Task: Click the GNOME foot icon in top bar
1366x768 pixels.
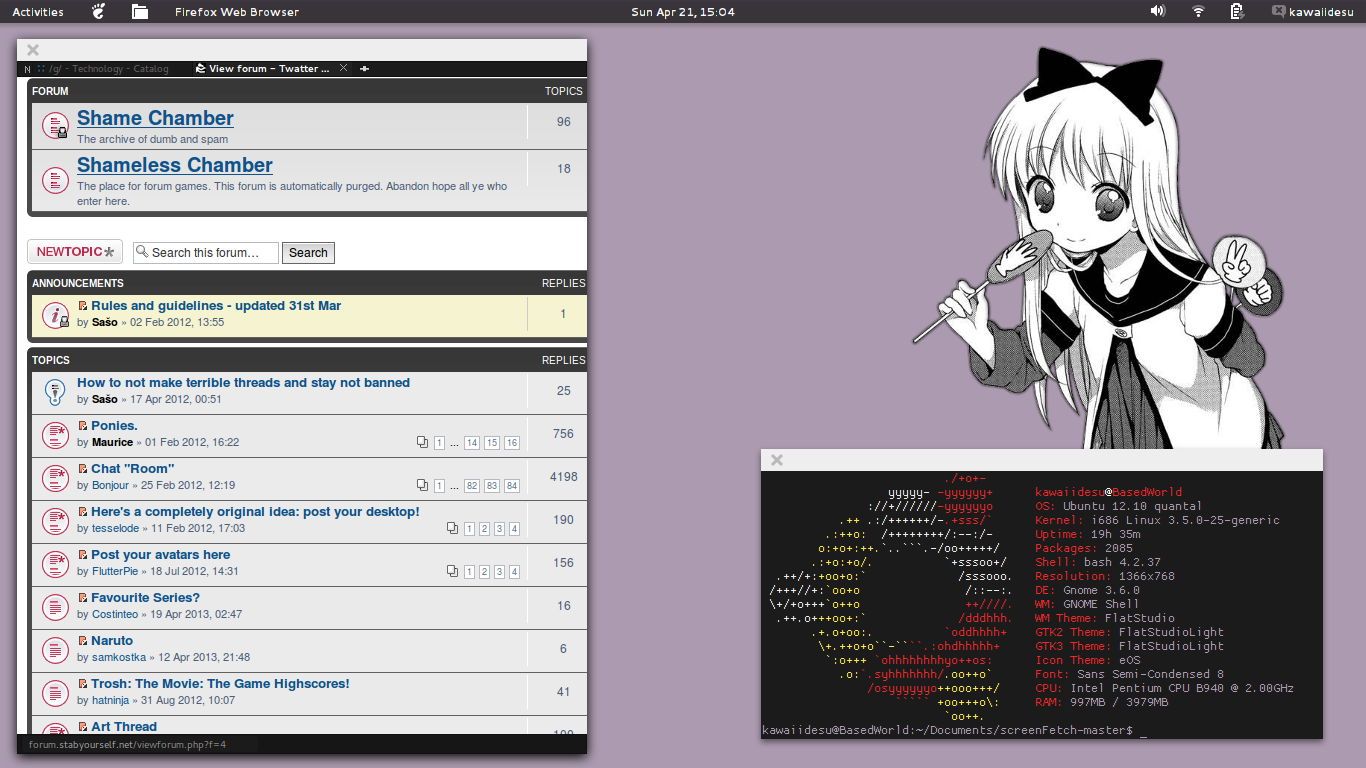Action: point(98,12)
